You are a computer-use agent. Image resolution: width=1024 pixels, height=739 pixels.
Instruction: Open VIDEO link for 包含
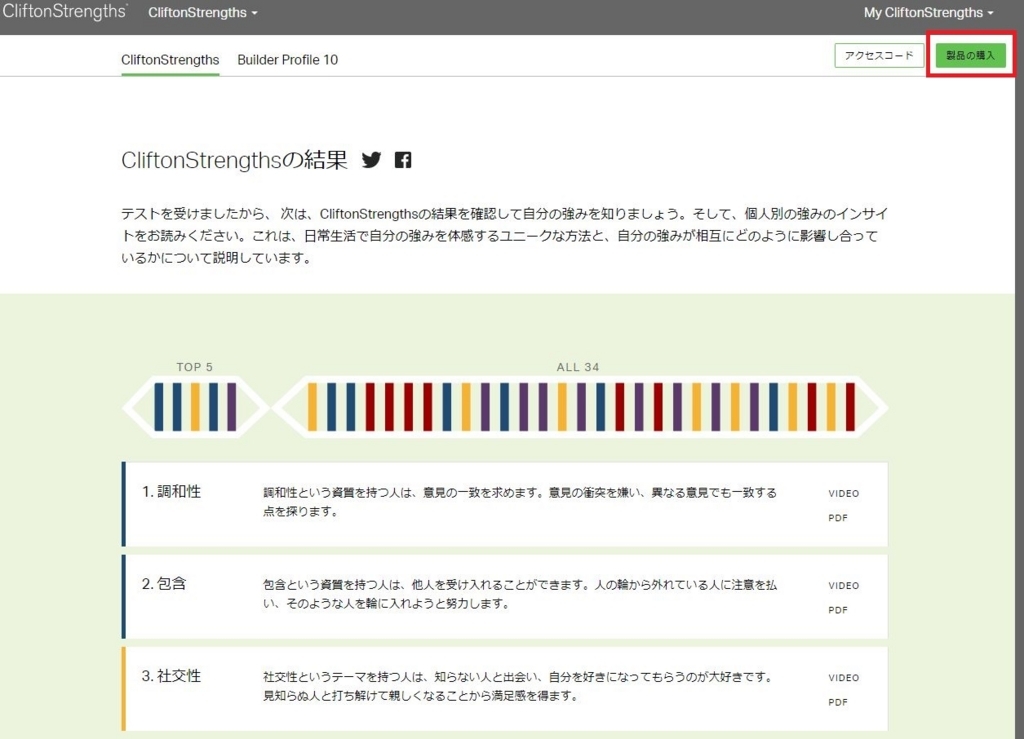click(844, 586)
